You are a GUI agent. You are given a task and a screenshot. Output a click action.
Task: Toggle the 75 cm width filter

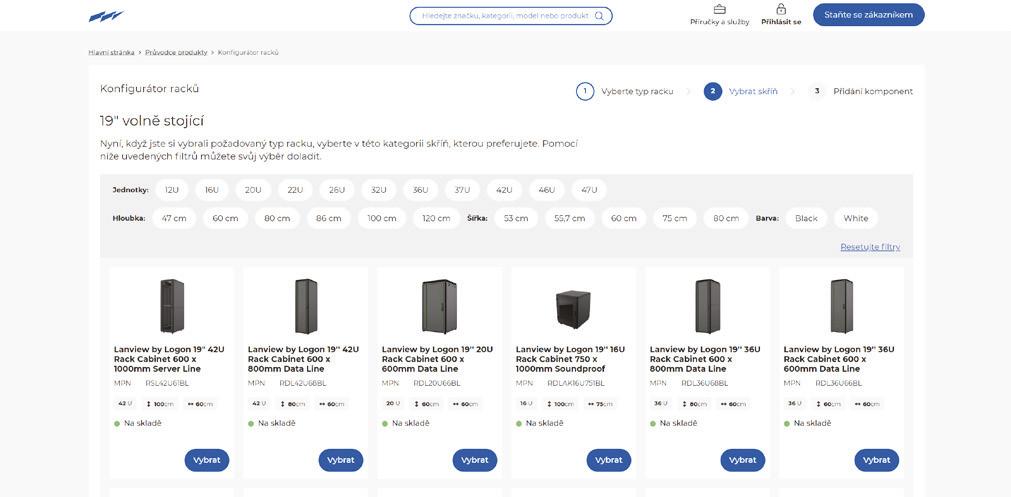pos(675,218)
